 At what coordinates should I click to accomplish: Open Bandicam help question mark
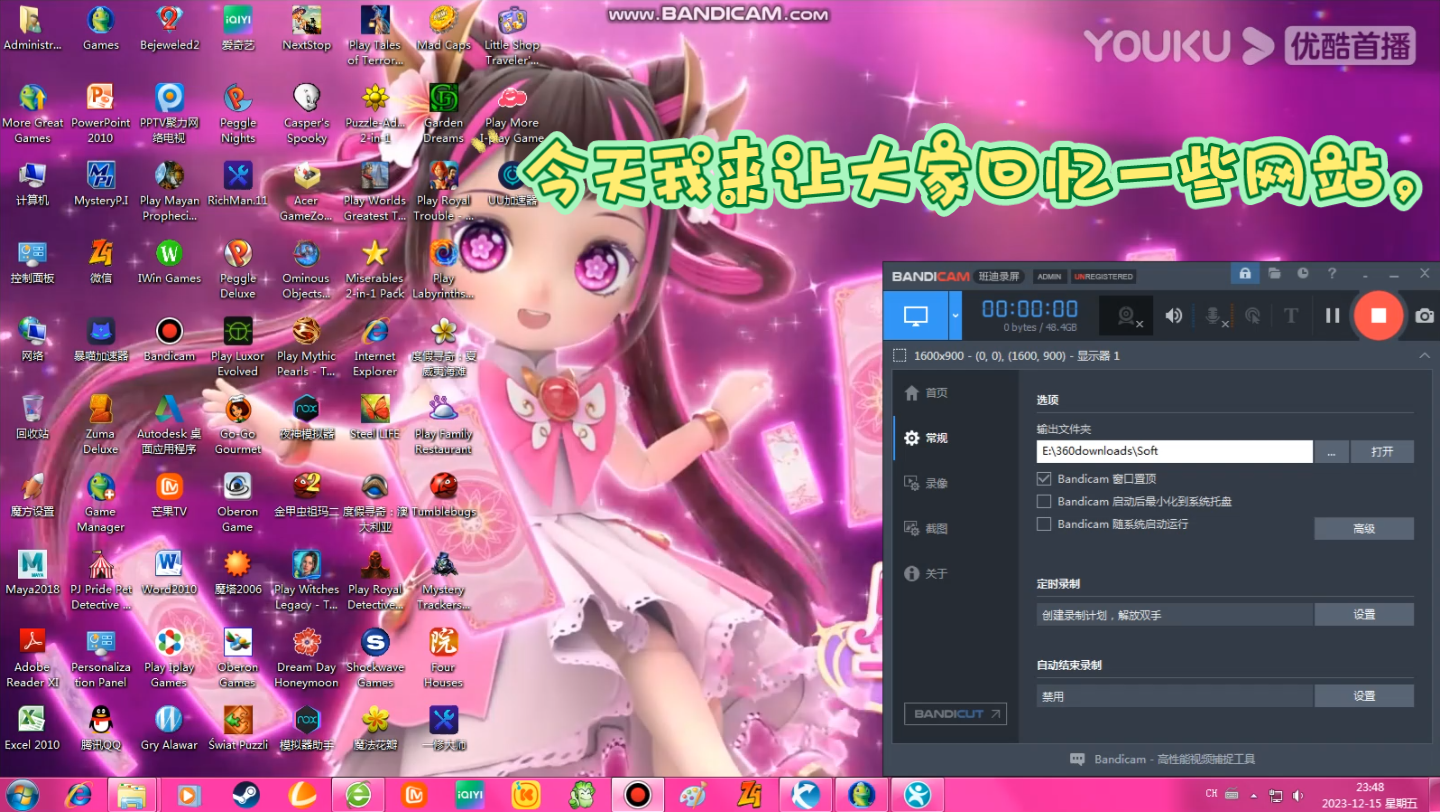pyautogui.click(x=1332, y=274)
